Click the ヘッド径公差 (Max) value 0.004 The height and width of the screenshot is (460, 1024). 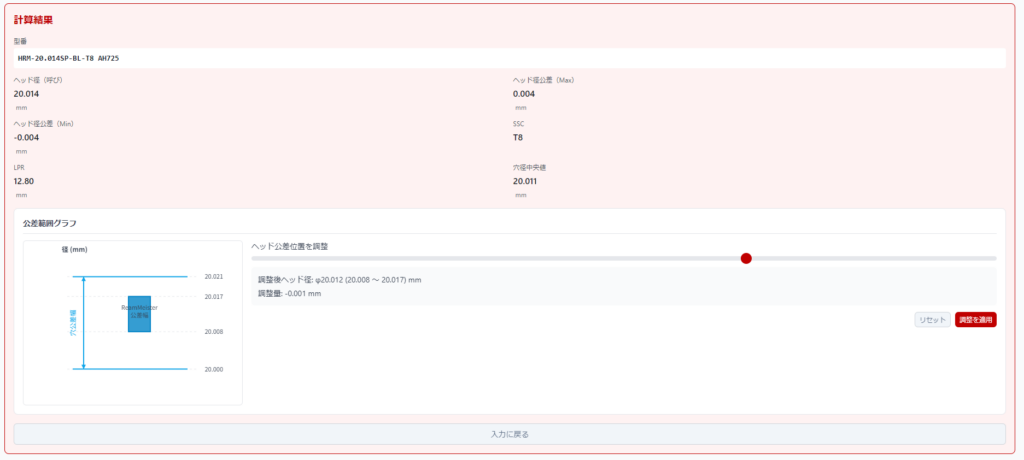(524, 93)
